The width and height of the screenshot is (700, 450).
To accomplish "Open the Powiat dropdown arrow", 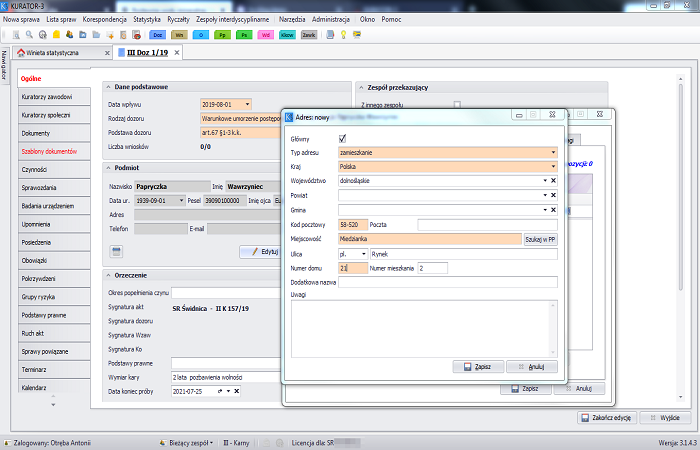I will 545,195.
